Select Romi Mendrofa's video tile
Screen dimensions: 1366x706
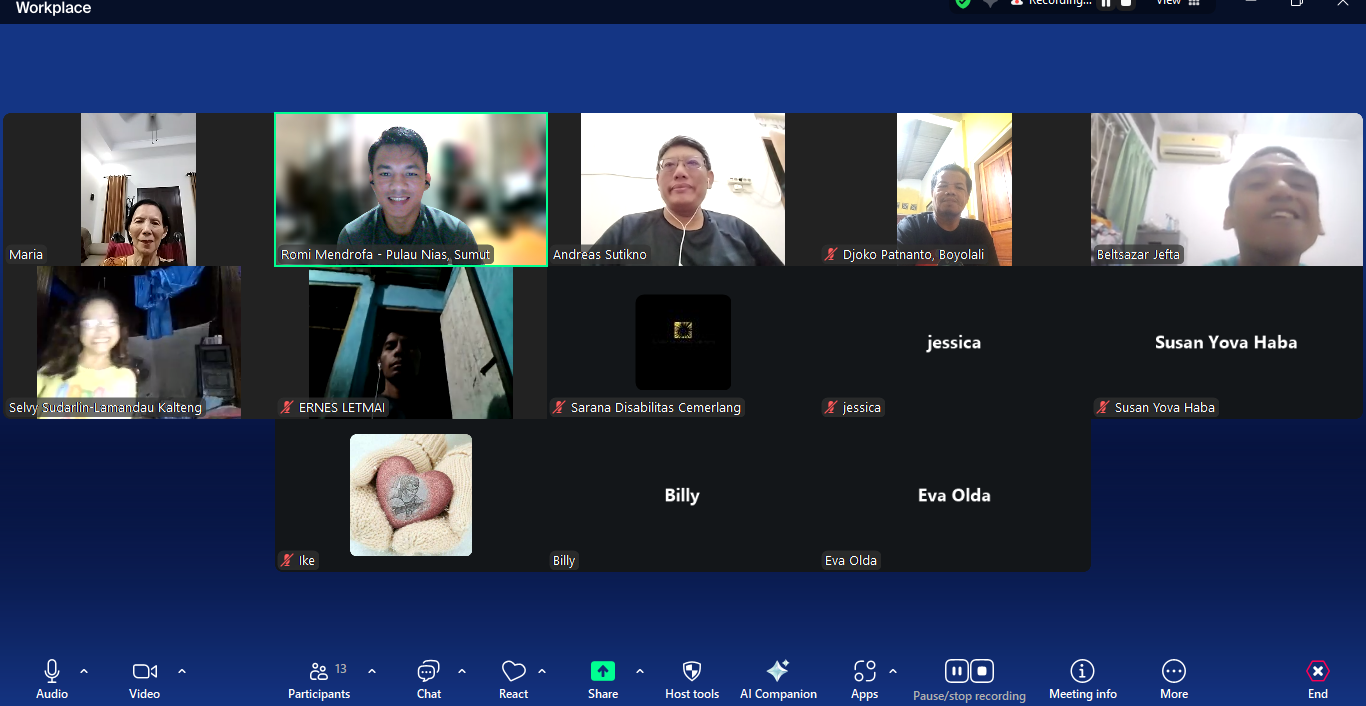click(x=411, y=189)
